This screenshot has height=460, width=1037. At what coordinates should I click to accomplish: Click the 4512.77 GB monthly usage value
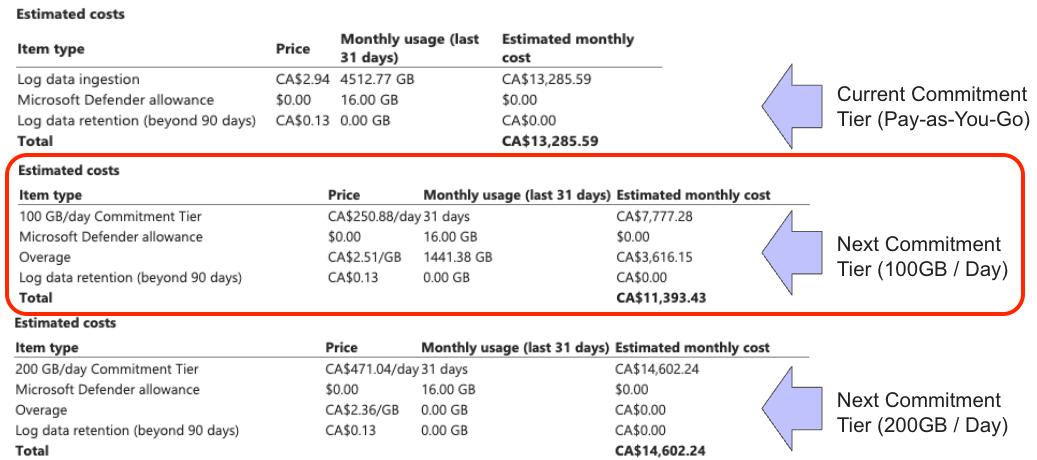click(x=378, y=80)
